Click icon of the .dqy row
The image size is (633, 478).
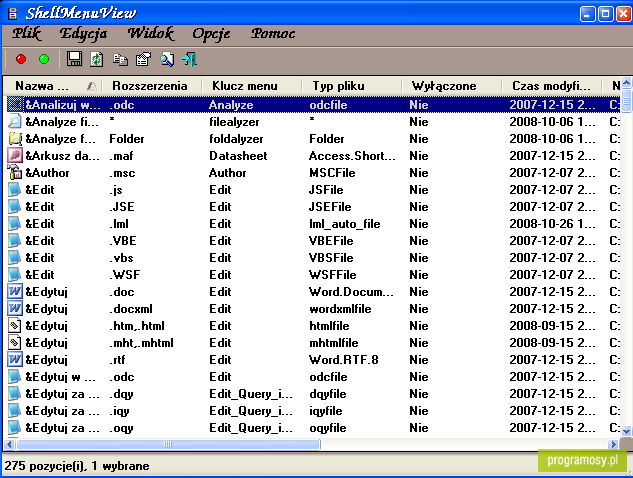(x=15, y=394)
